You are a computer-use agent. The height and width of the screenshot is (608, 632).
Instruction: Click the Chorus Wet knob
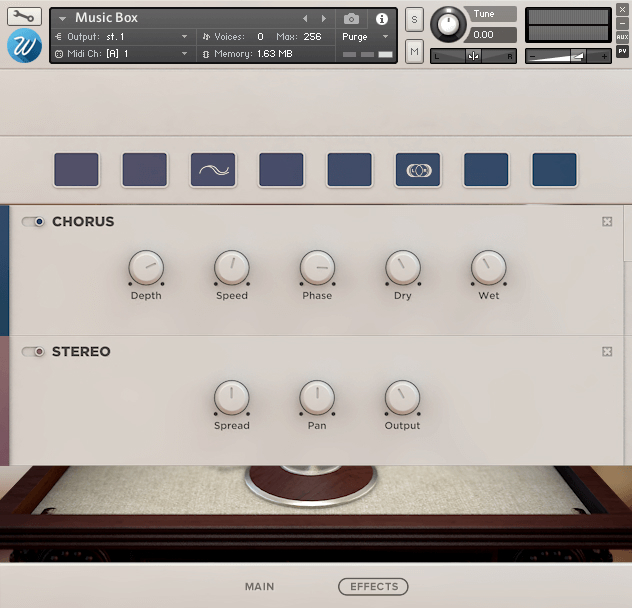489,267
